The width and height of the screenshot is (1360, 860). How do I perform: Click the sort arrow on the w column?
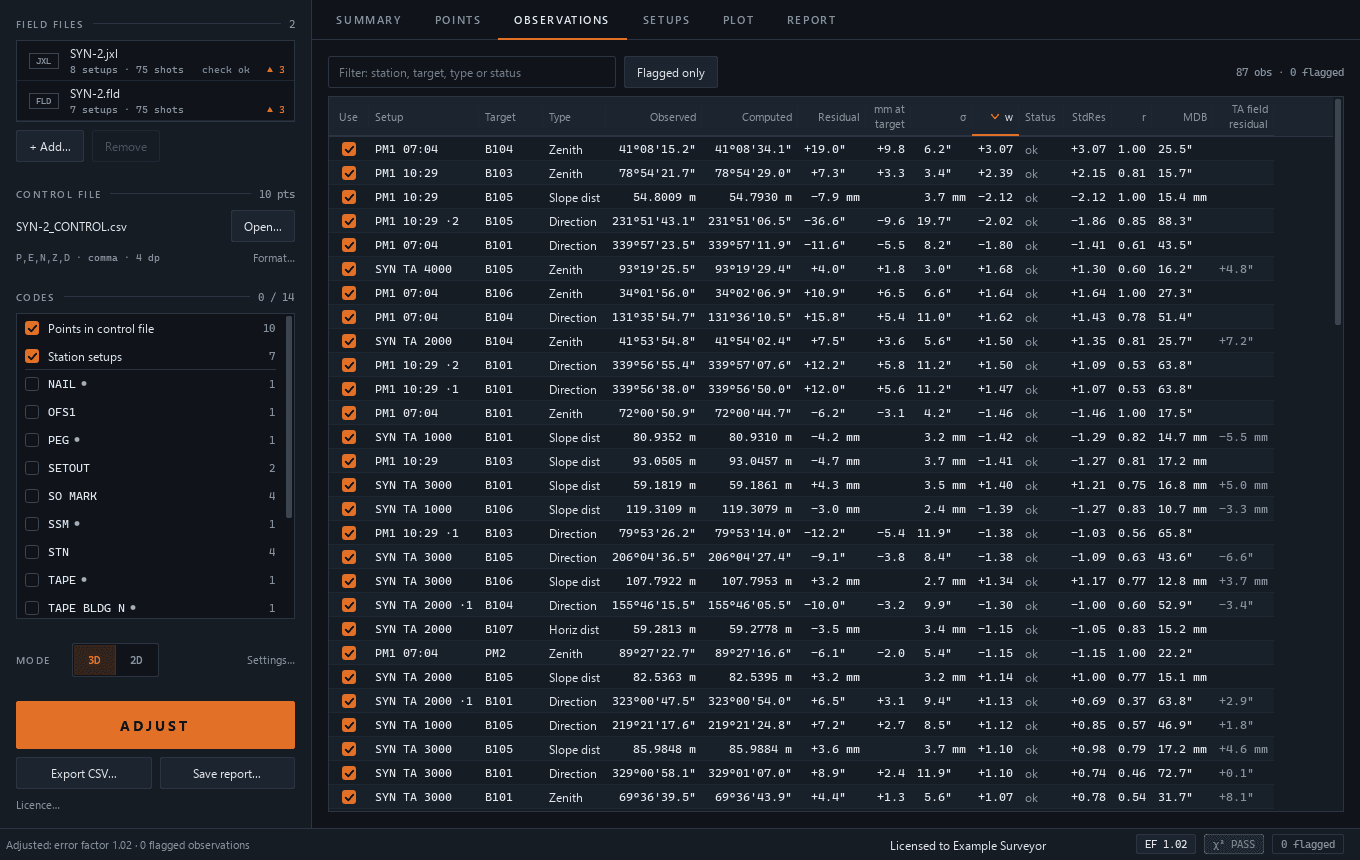click(995, 117)
